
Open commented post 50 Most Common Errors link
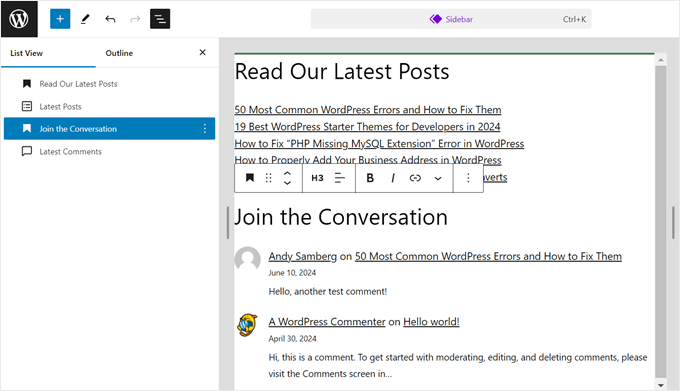point(488,256)
